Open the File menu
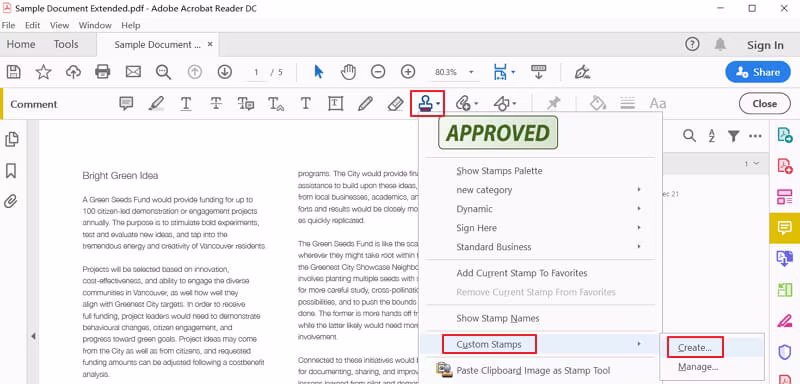This screenshot has height=384, width=800. point(8,25)
